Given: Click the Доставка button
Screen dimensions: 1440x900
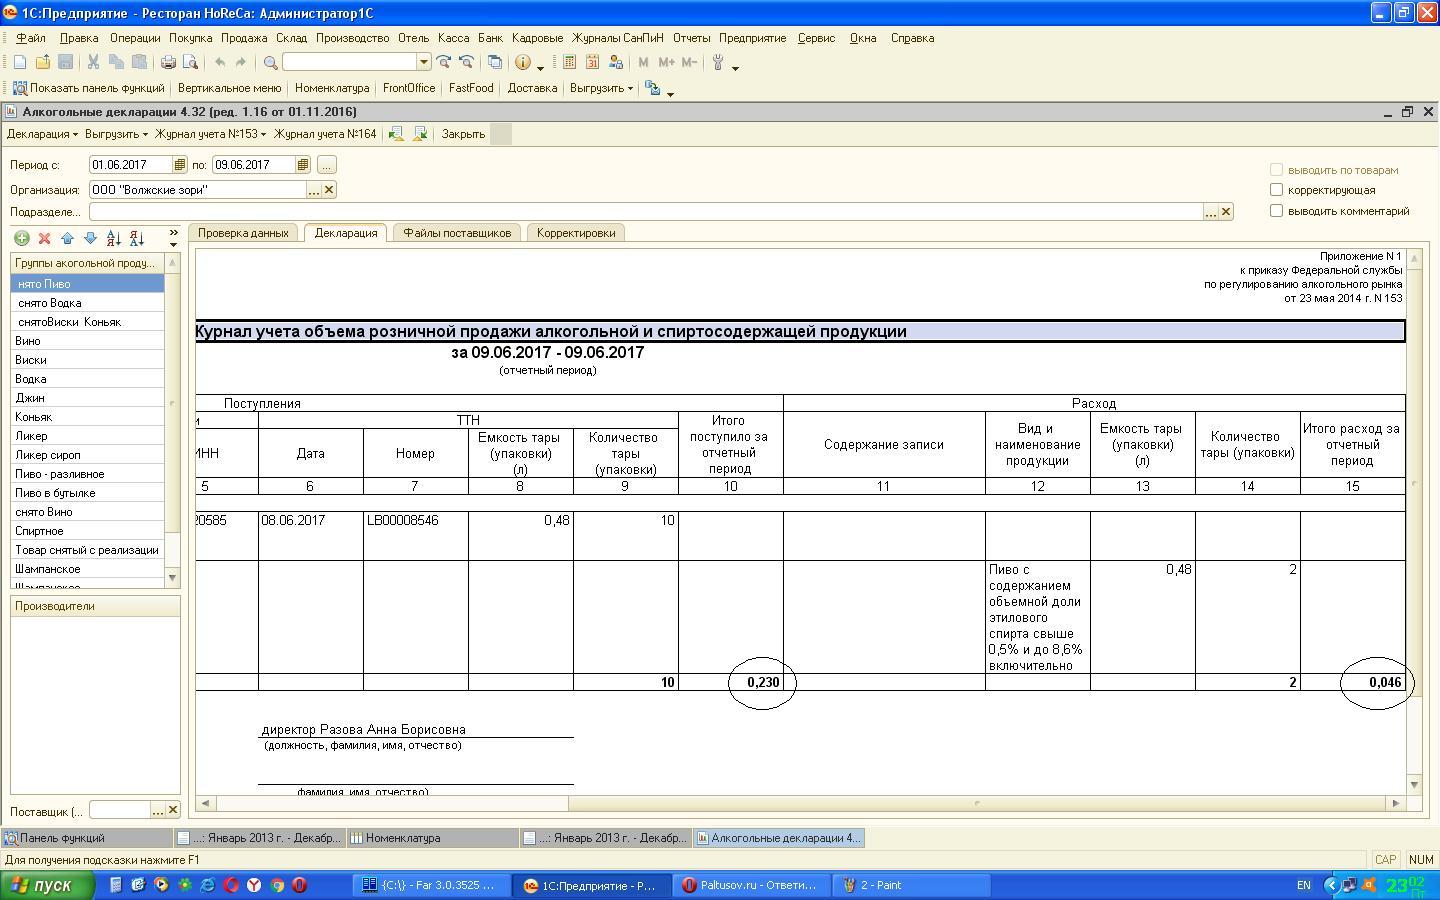Looking at the screenshot, I should tap(532, 88).
